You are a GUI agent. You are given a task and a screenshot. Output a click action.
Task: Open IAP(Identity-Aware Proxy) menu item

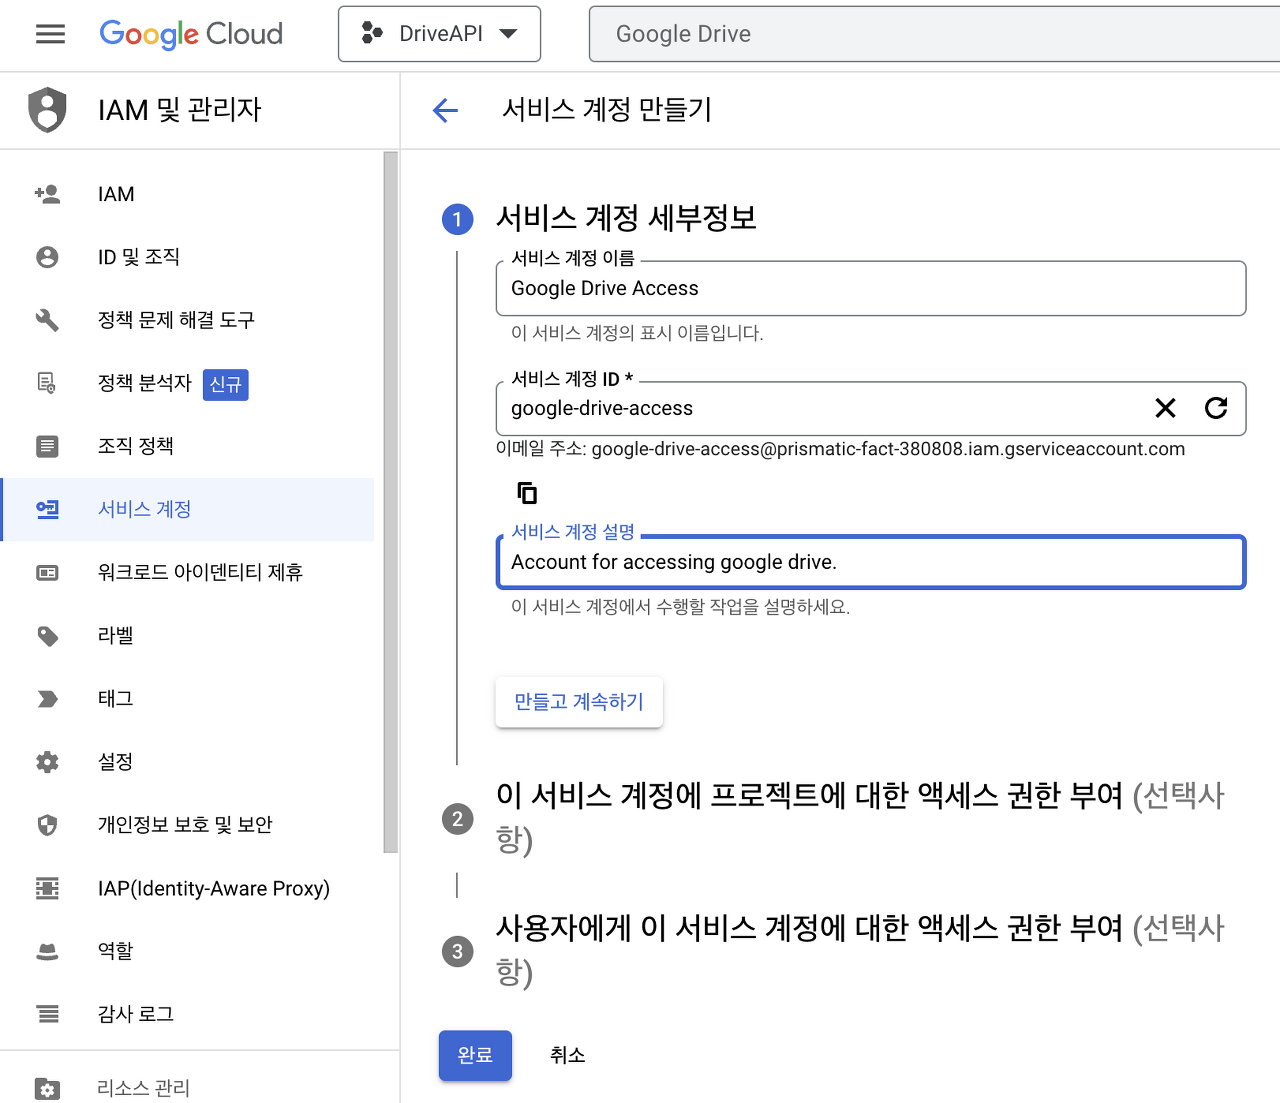(188, 887)
